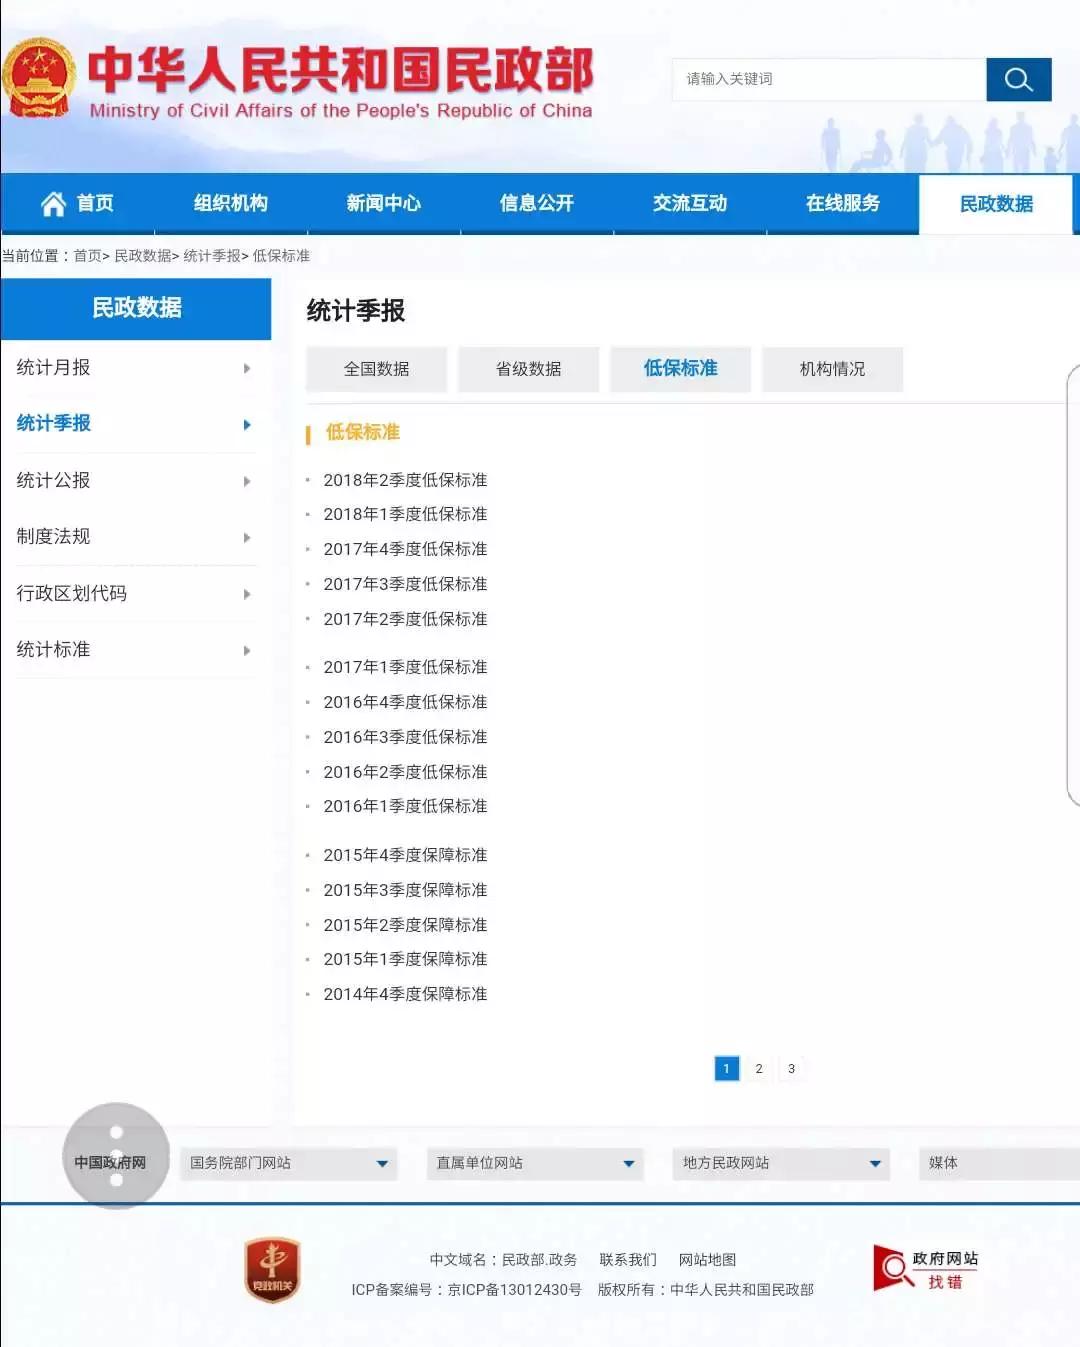
Task: Click 网站地图 in the footer
Action: 707,1259
